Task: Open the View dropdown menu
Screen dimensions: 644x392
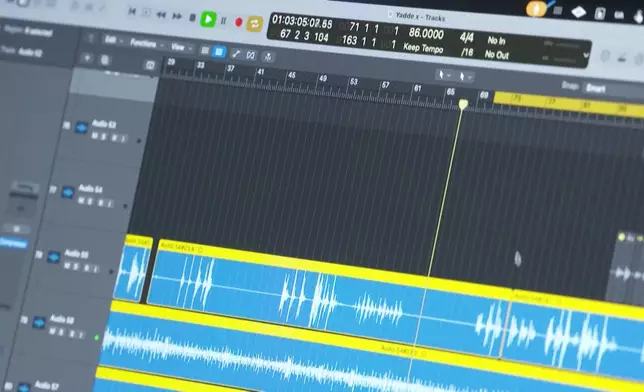Action: [x=181, y=47]
